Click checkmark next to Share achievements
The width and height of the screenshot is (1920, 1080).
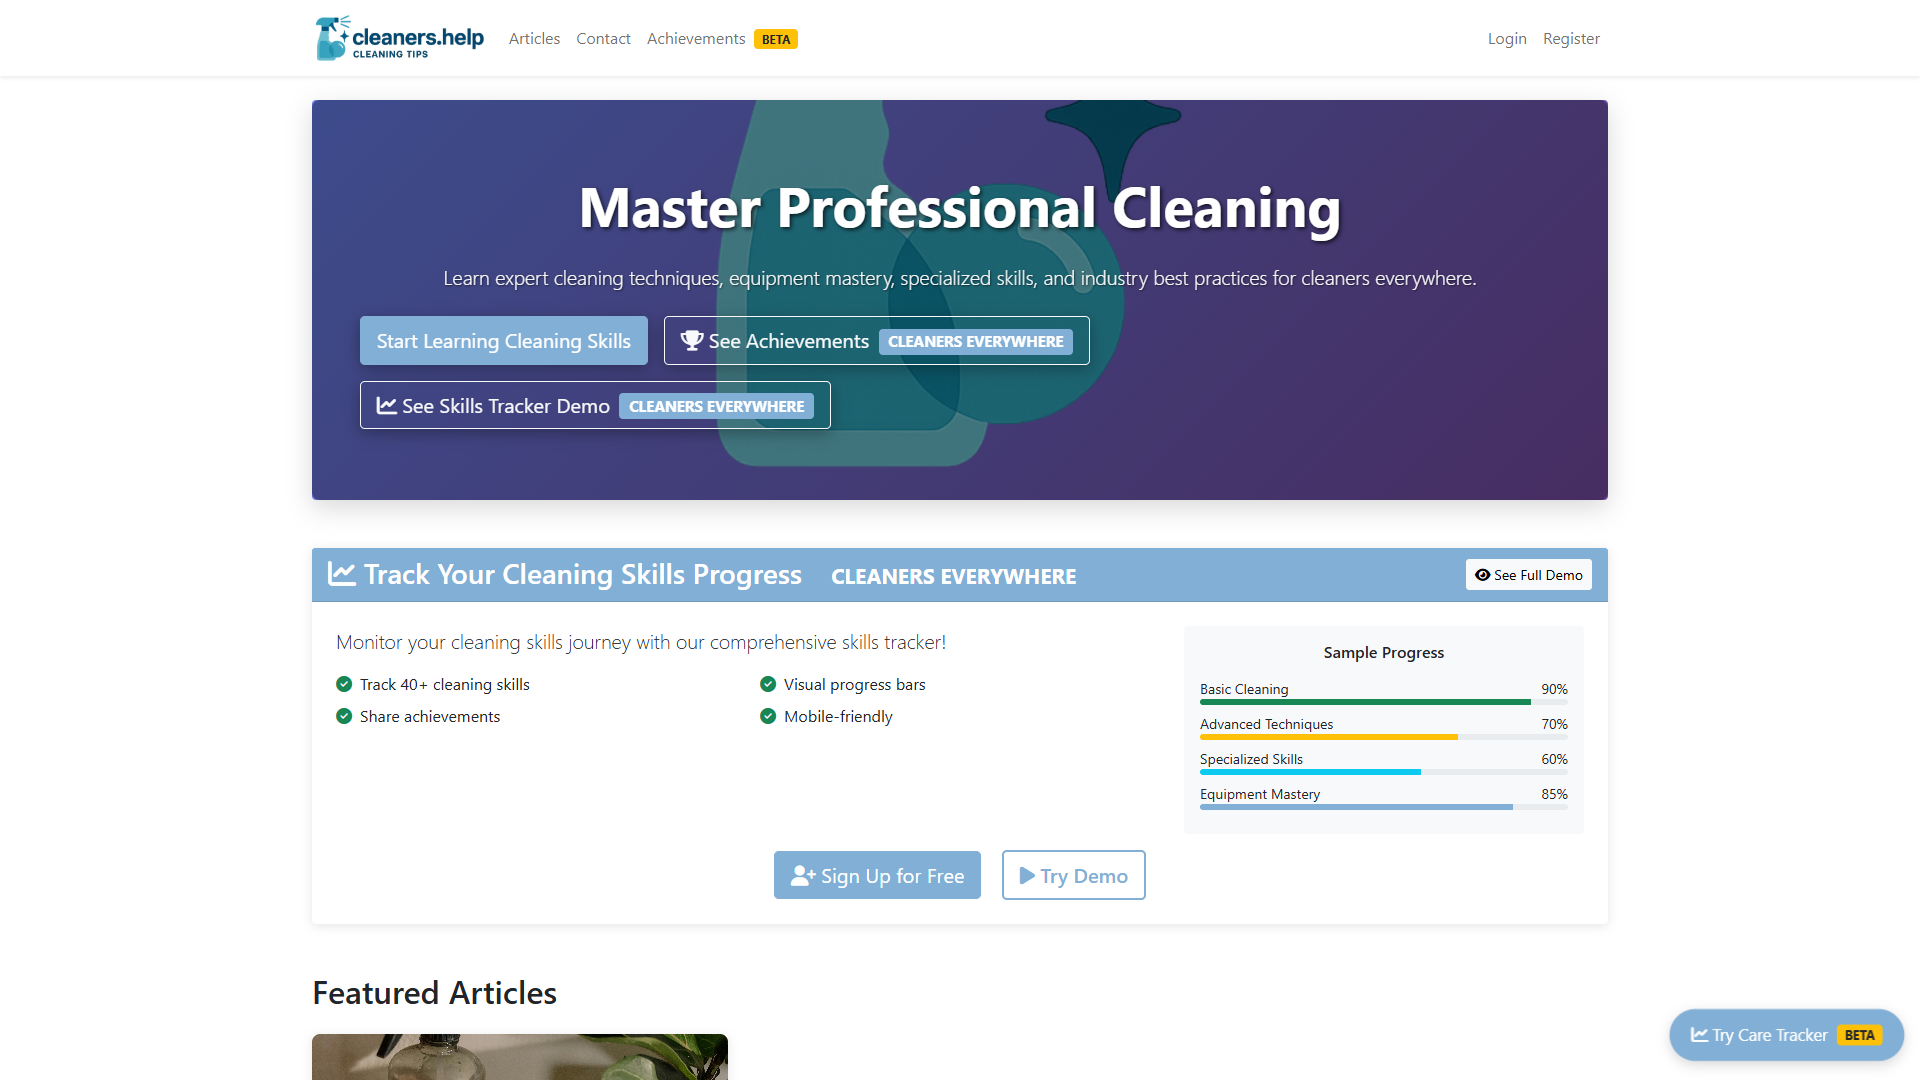[x=343, y=716]
